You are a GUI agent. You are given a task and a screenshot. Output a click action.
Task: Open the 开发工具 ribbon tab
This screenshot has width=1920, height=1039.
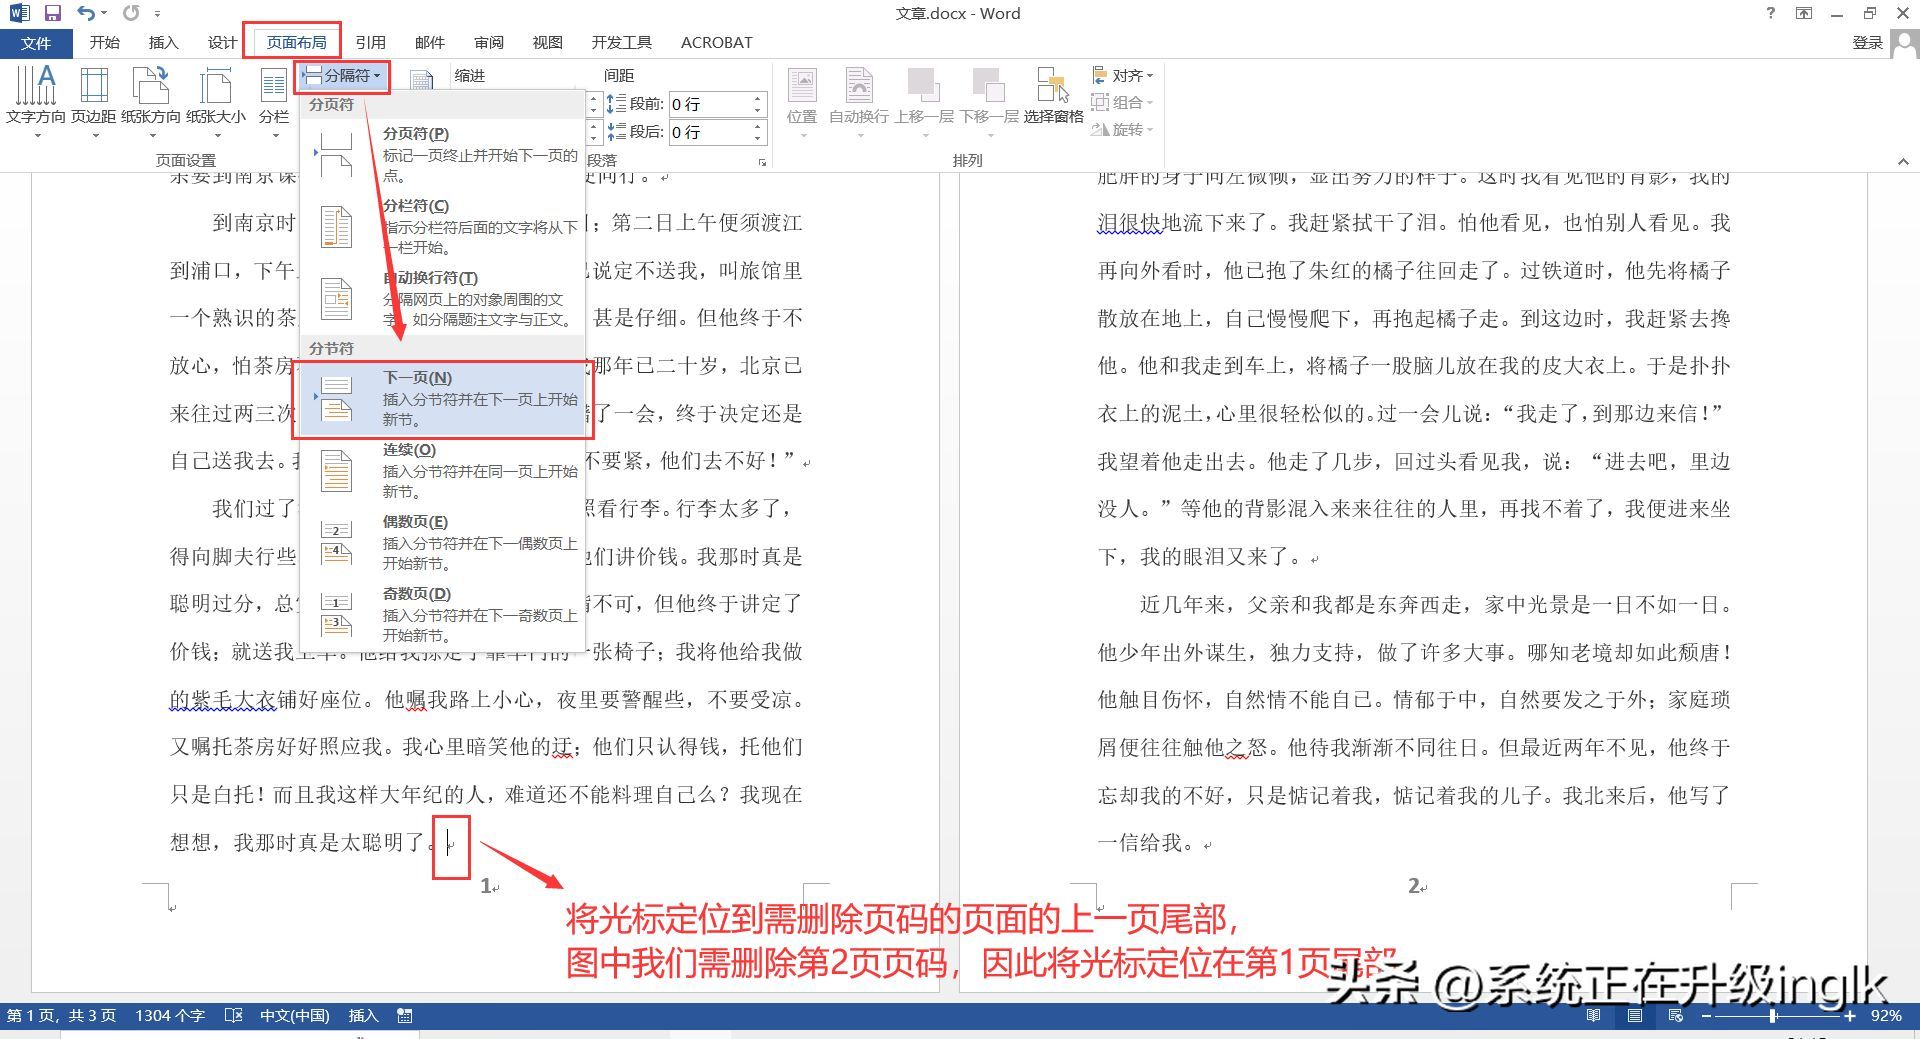click(621, 42)
